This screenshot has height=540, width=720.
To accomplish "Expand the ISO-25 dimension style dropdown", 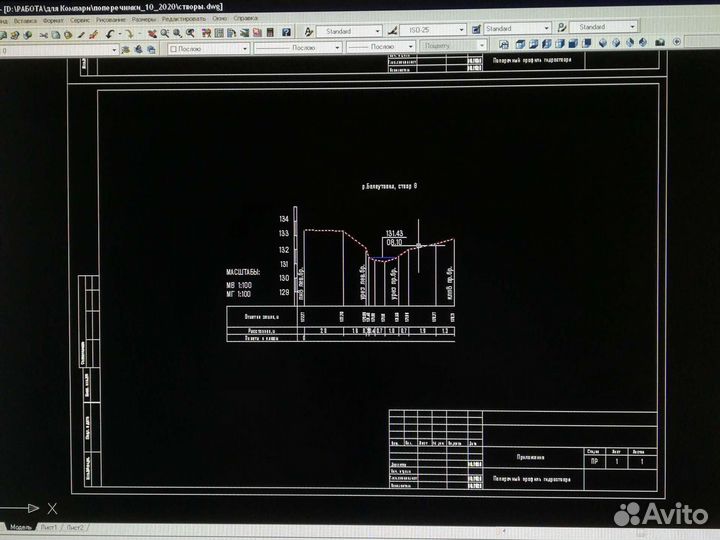I will coord(461,29).
